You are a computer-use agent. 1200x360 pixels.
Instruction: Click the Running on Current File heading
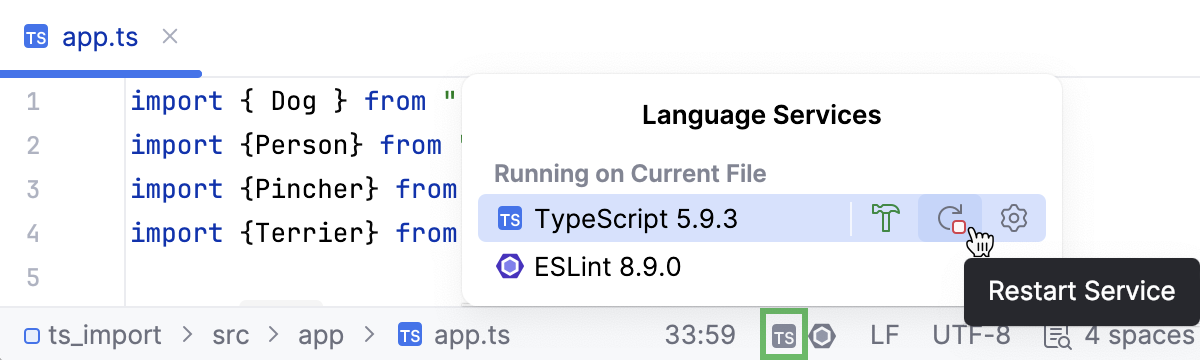tap(630, 174)
